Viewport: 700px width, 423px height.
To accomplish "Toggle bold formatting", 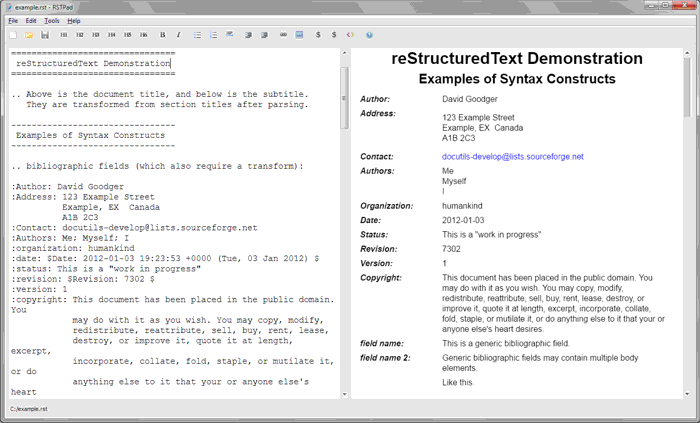I will pyautogui.click(x=163, y=35).
